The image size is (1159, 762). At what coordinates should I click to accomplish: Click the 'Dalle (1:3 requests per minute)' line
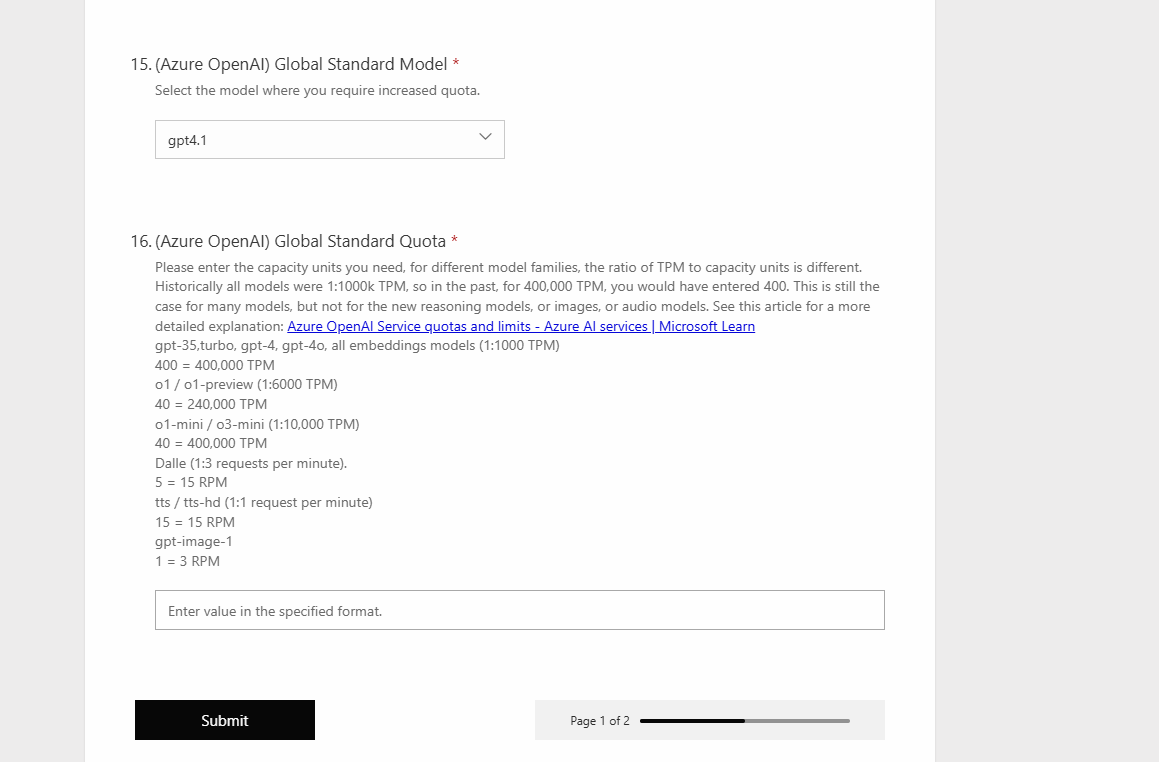[251, 463]
